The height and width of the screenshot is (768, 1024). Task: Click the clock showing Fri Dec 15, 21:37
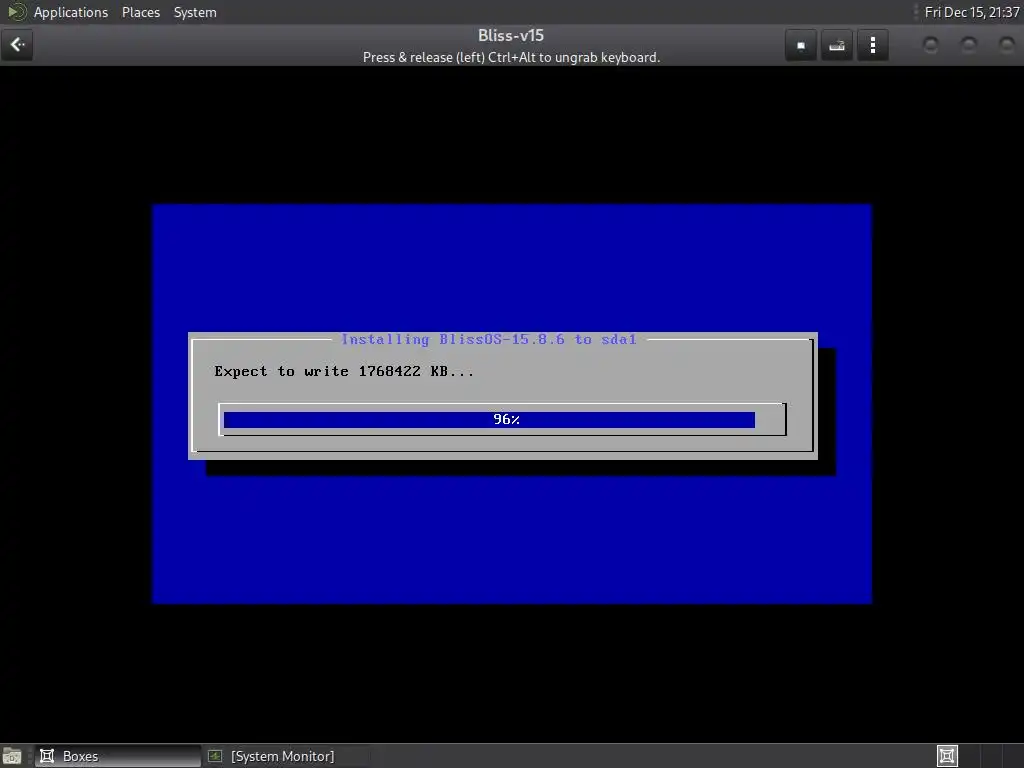click(x=972, y=12)
